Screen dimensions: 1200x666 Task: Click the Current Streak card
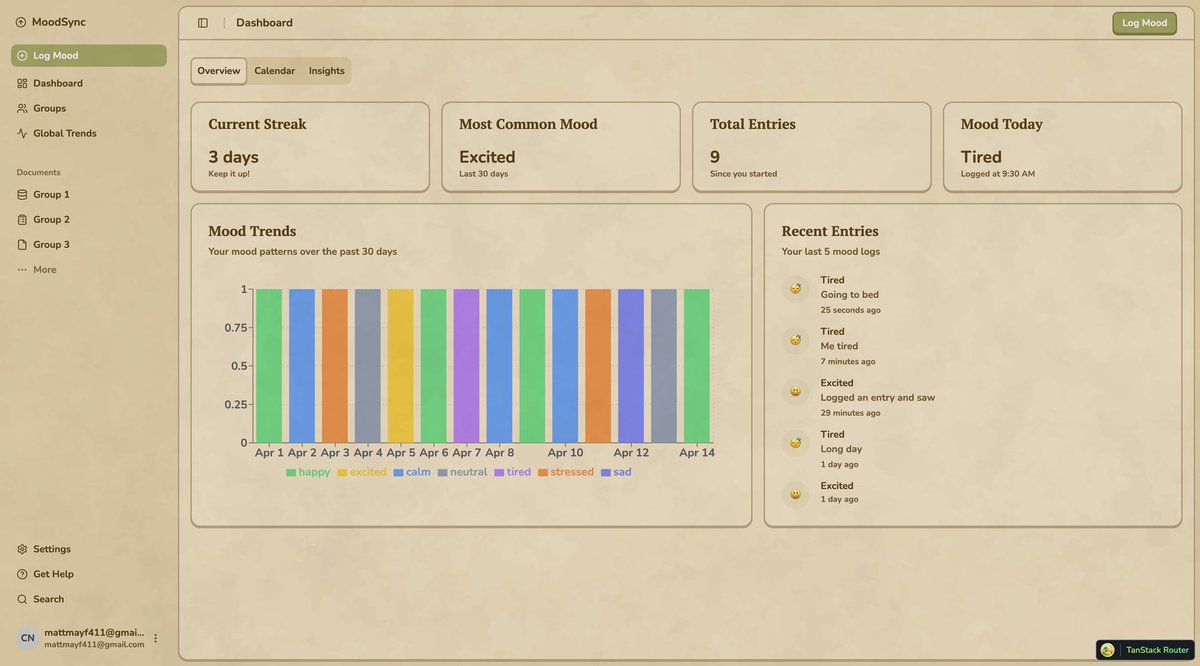coord(310,147)
